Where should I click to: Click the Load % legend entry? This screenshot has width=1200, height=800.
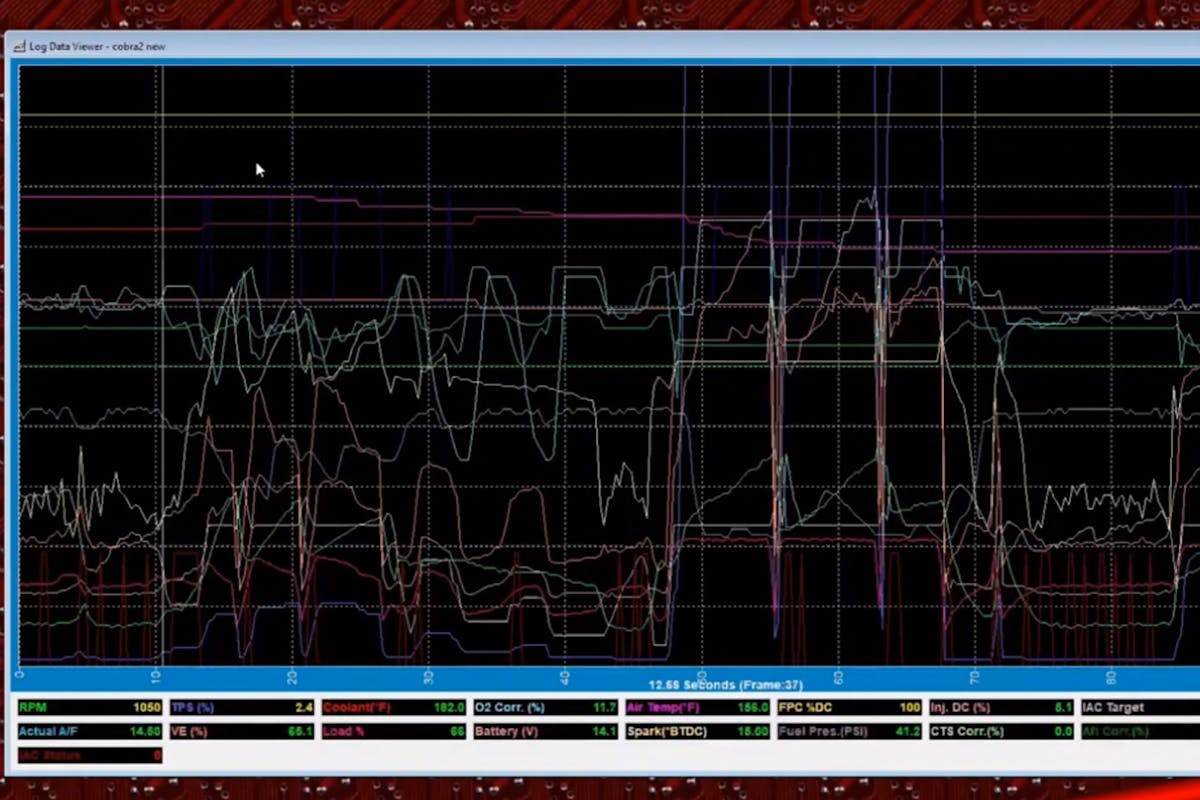(393, 731)
